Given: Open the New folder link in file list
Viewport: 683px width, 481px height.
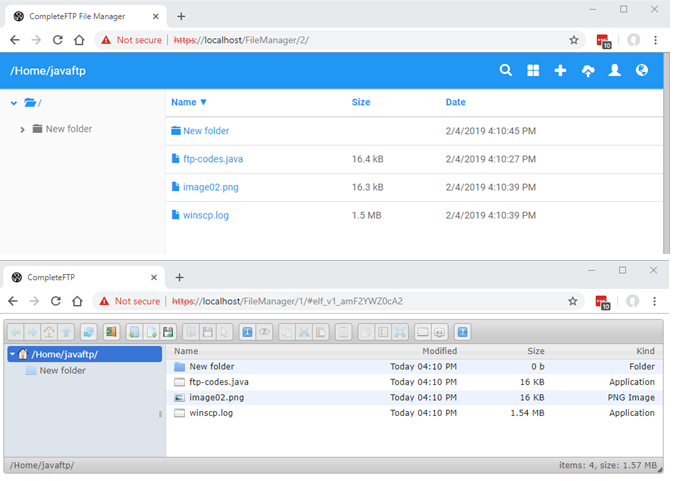Looking at the screenshot, I should tap(206, 131).
